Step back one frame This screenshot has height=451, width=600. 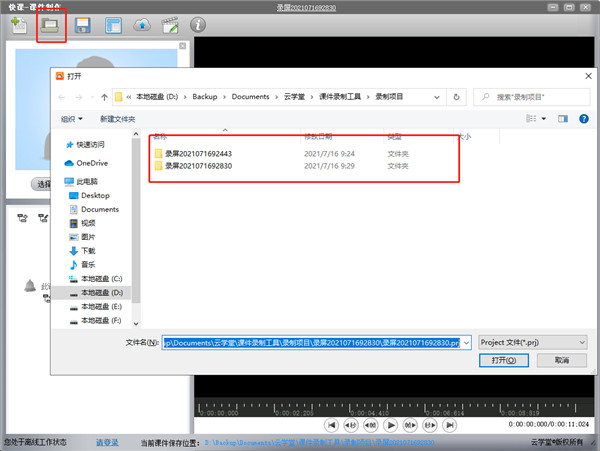370,425
